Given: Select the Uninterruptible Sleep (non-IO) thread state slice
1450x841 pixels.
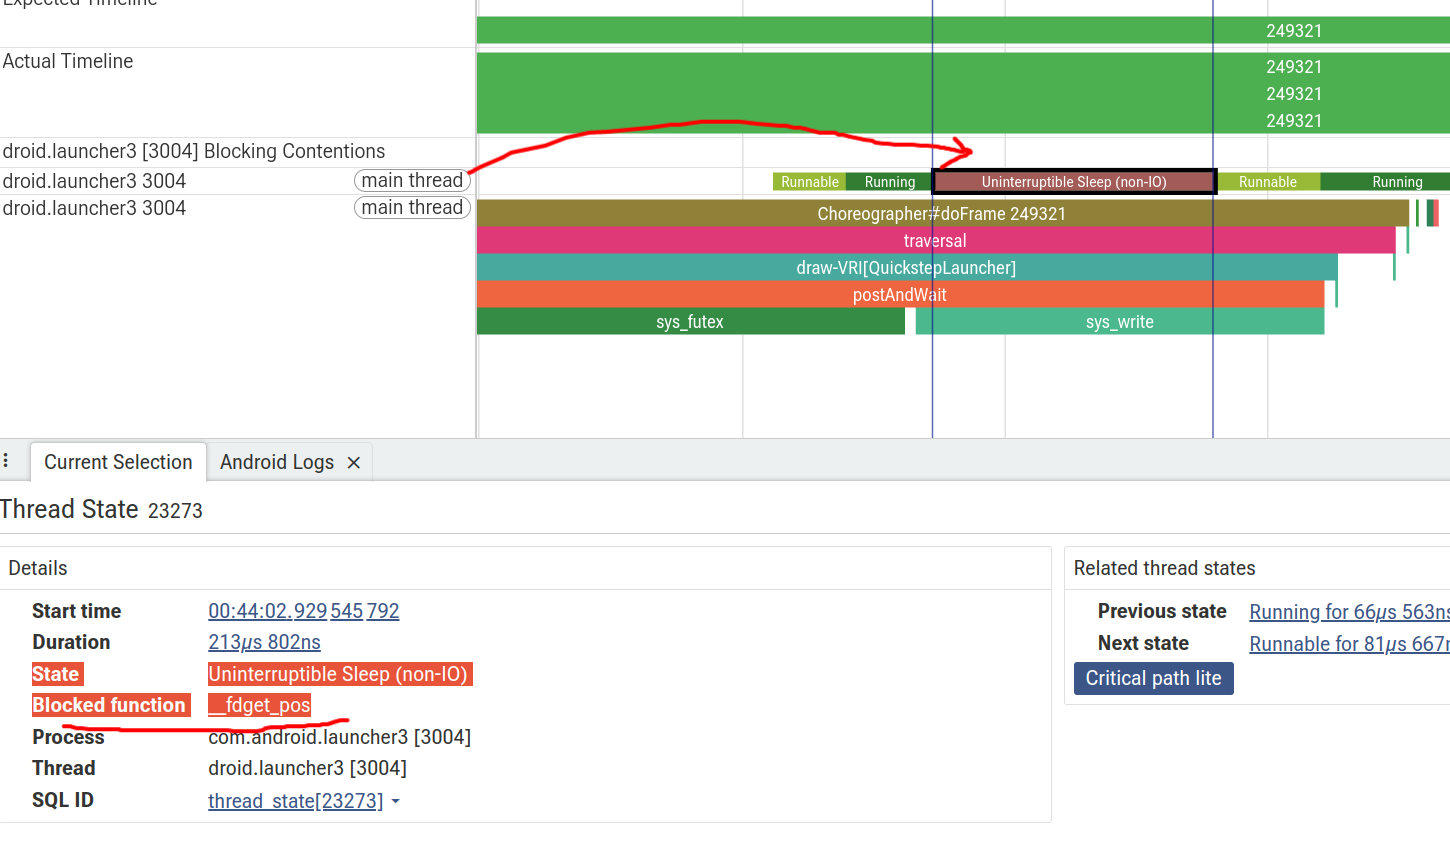Looking at the screenshot, I should 1074,182.
